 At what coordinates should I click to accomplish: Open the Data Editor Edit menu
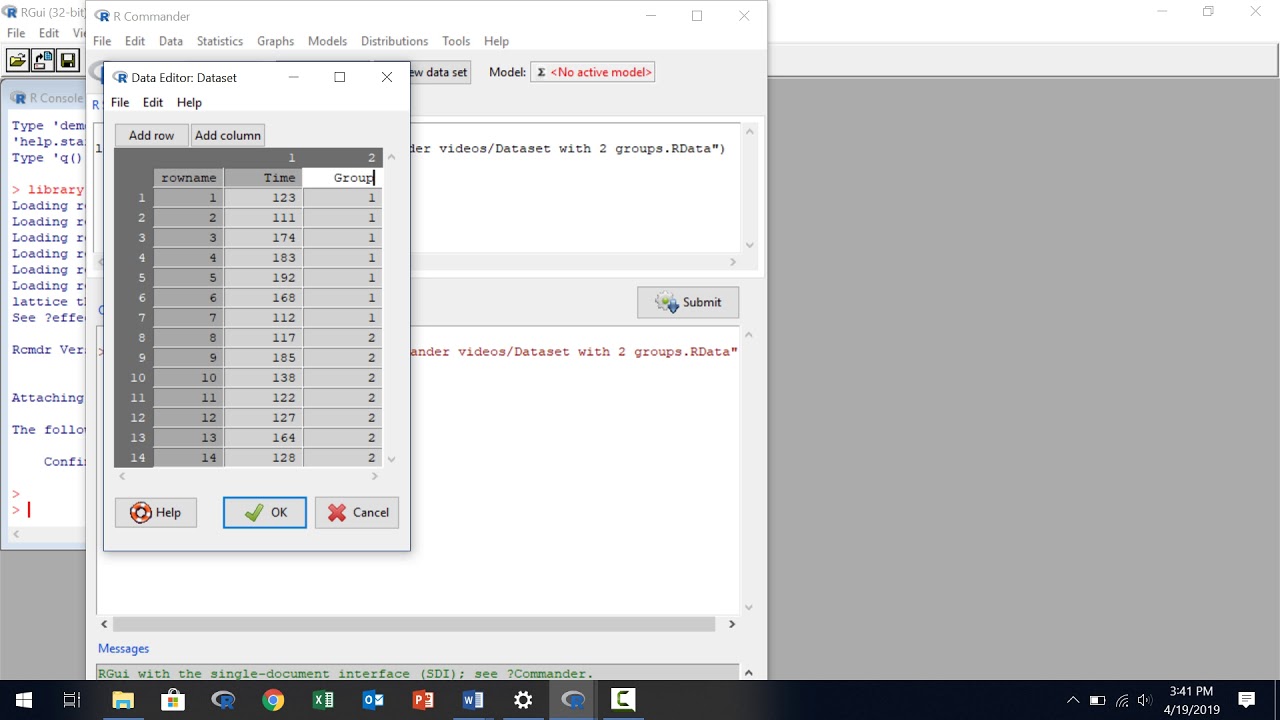[153, 102]
